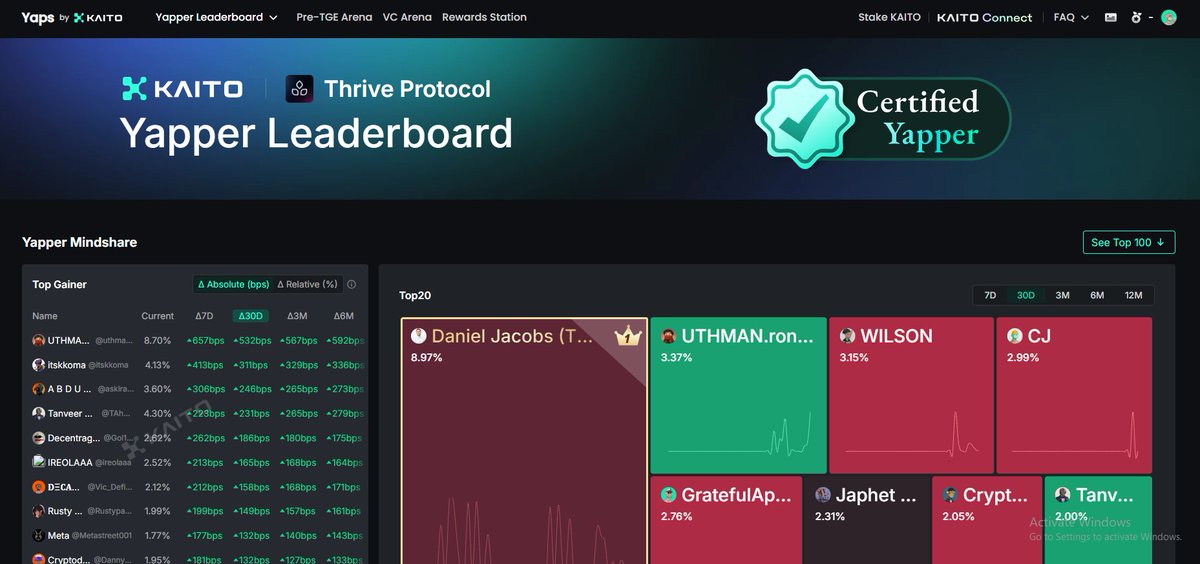Click Tanveer avatar in Top Gainer list
The width and height of the screenshot is (1200, 564).
39,413
